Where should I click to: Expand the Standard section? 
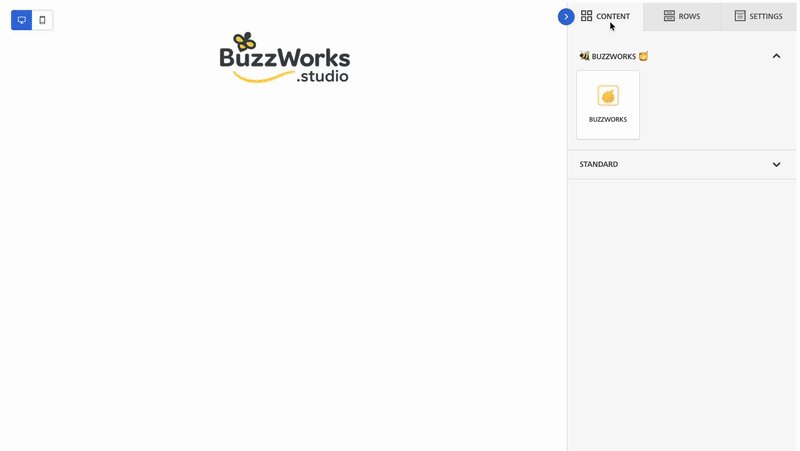[682, 164]
